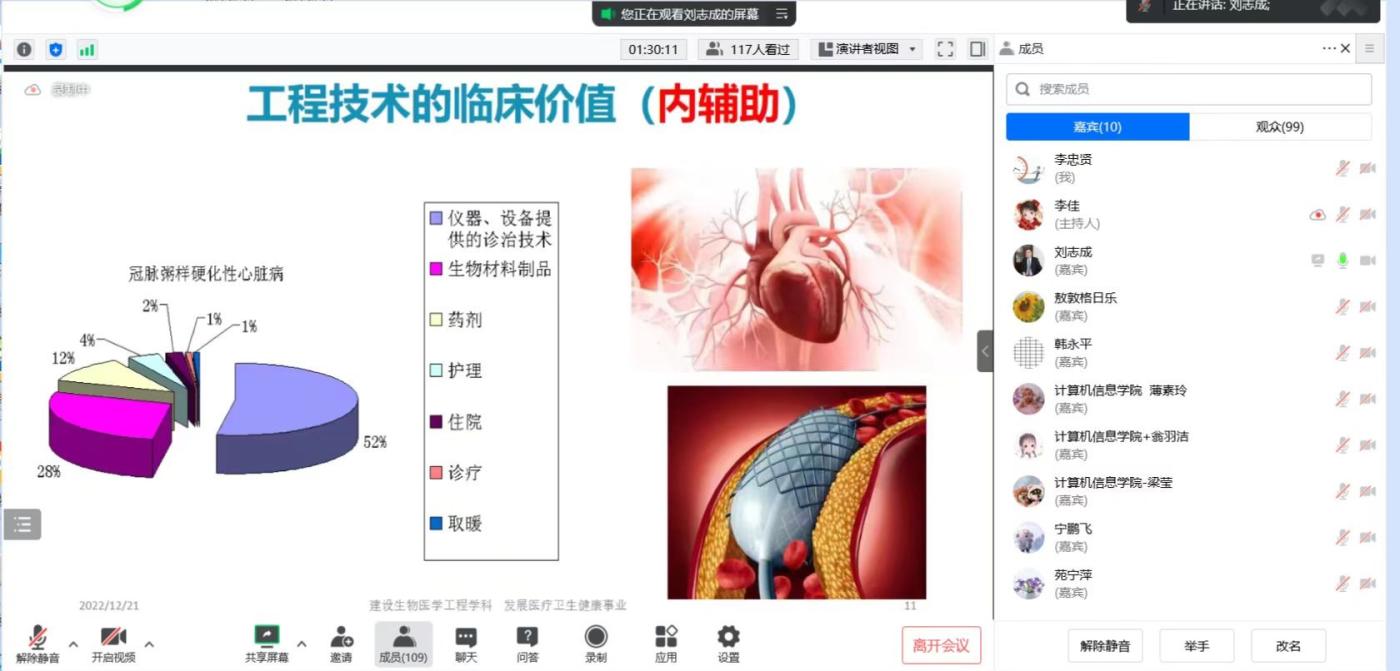Enter fullscreen with the expand icon
Screen dimensions: 1400x671
point(945,49)
